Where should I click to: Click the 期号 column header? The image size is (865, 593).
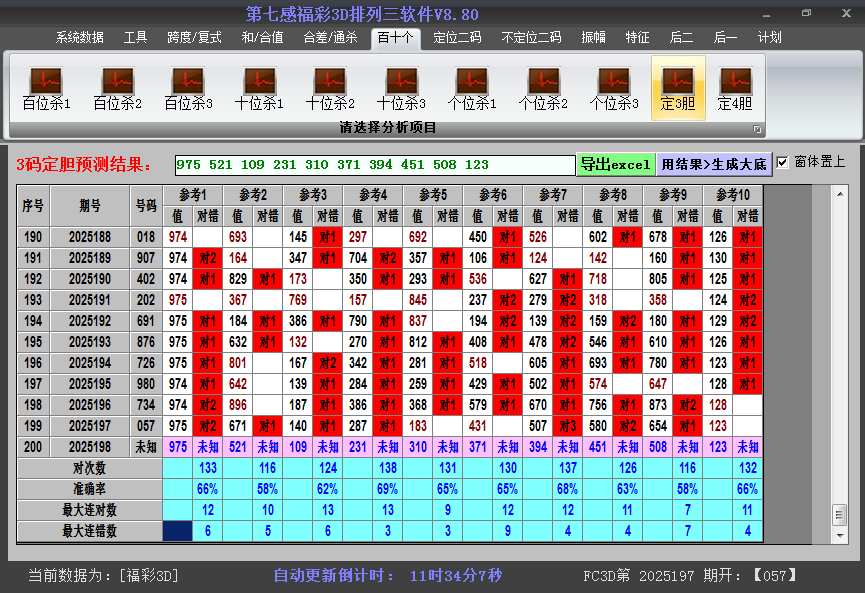(90, 205)
